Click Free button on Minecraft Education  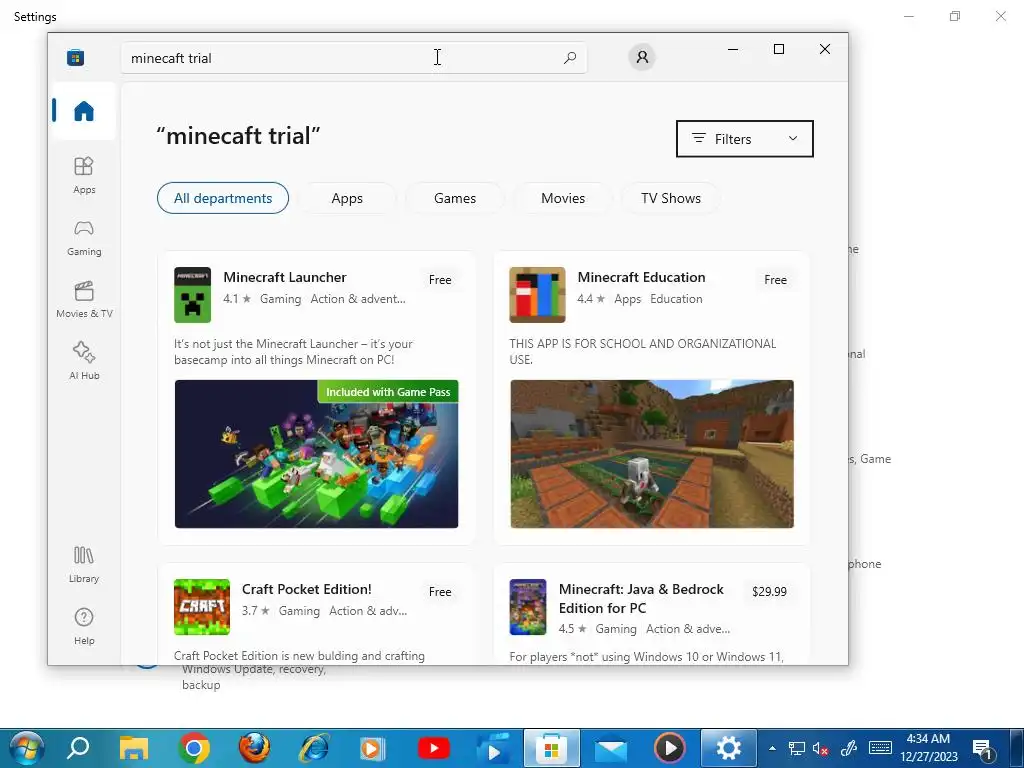775,280
